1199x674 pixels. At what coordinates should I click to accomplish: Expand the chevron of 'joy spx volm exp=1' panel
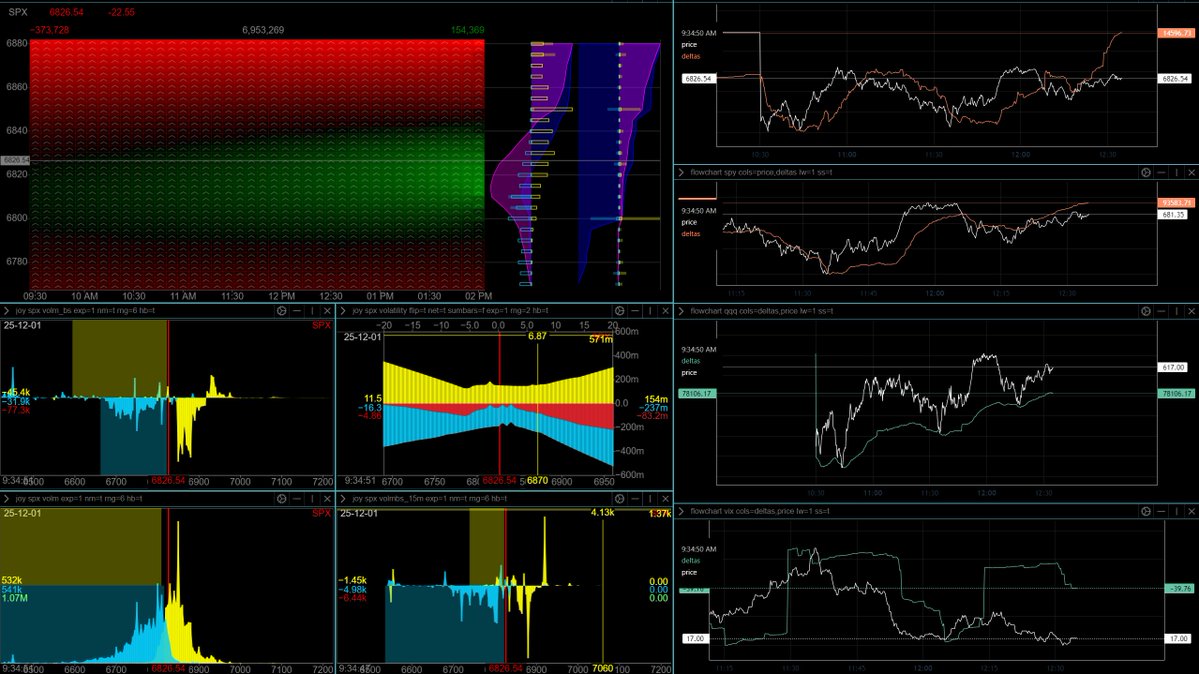click(6, 499)
